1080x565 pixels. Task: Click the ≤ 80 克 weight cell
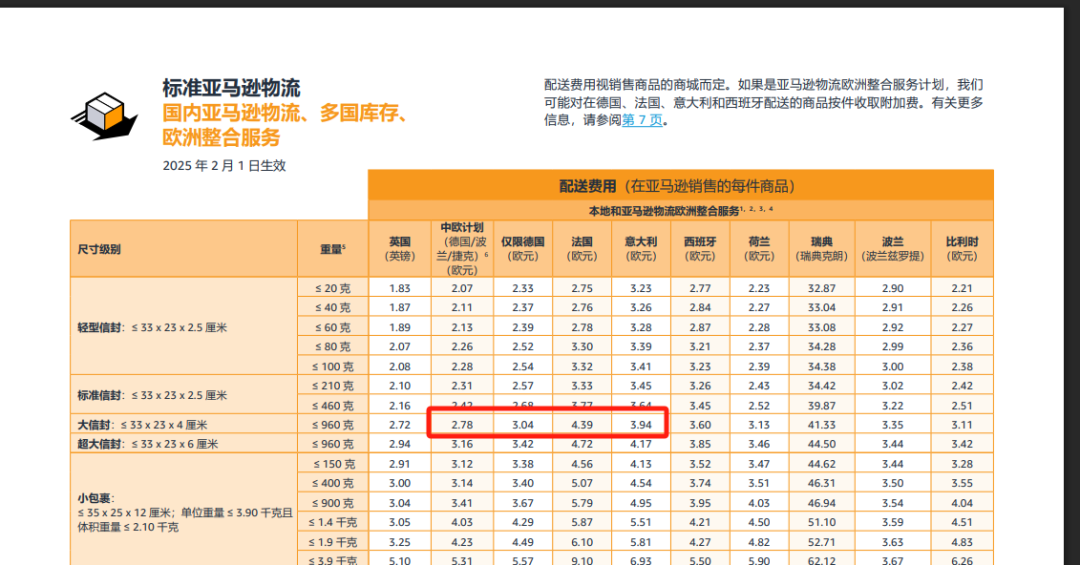(x=333, y=347)
